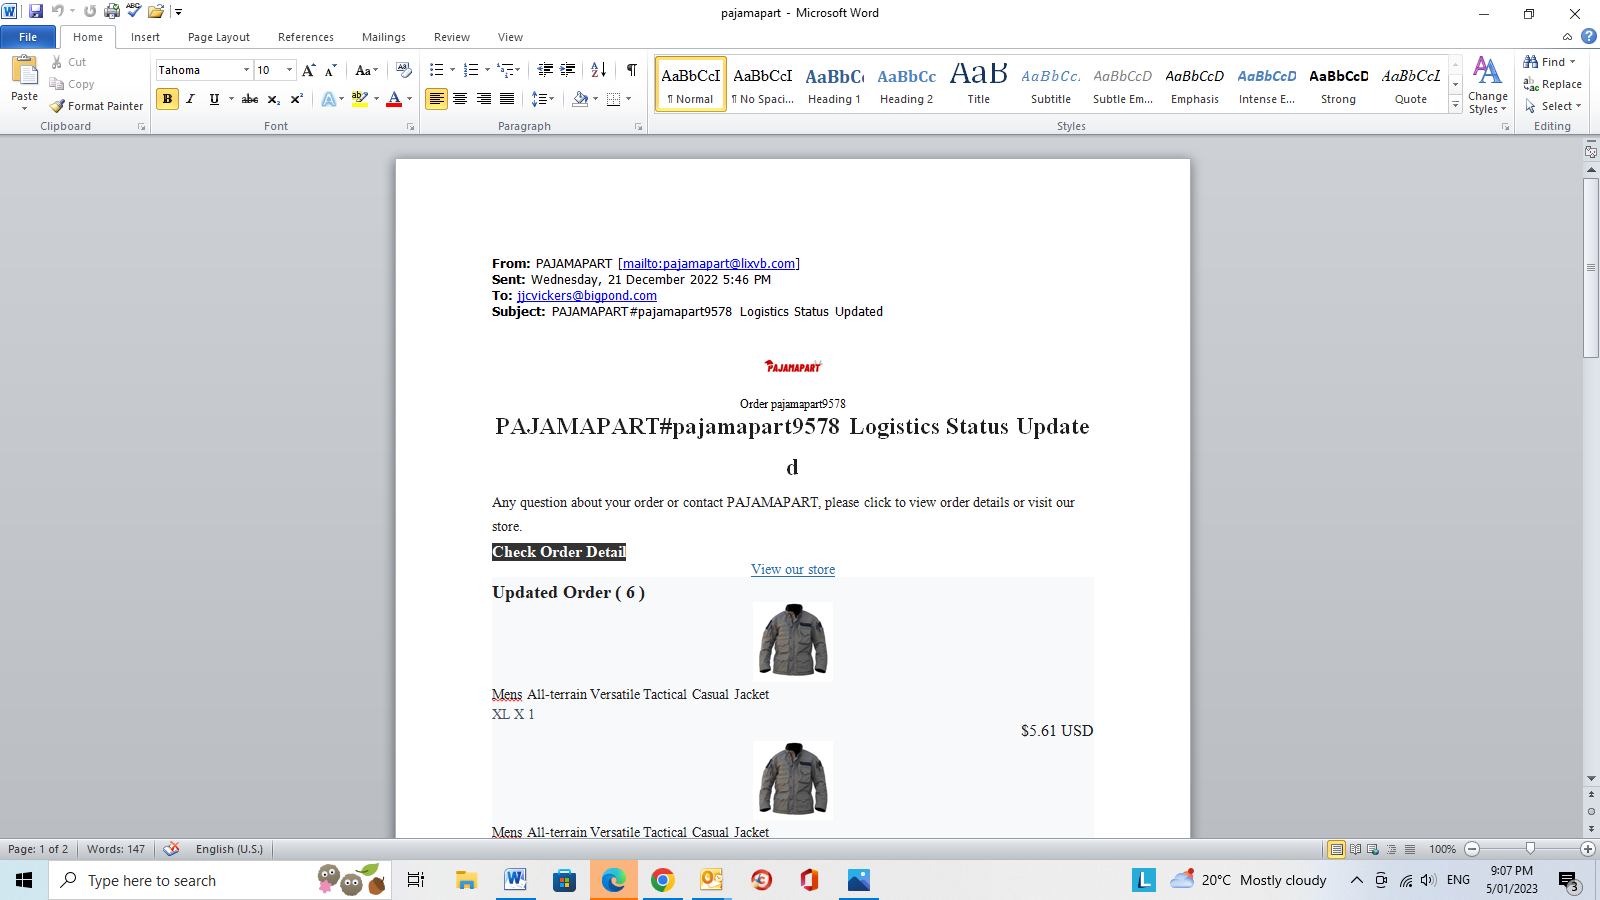Viewport: 1600px width, 900px height.
Task: Click the Windows Start button
Action: tap(24, 880)
